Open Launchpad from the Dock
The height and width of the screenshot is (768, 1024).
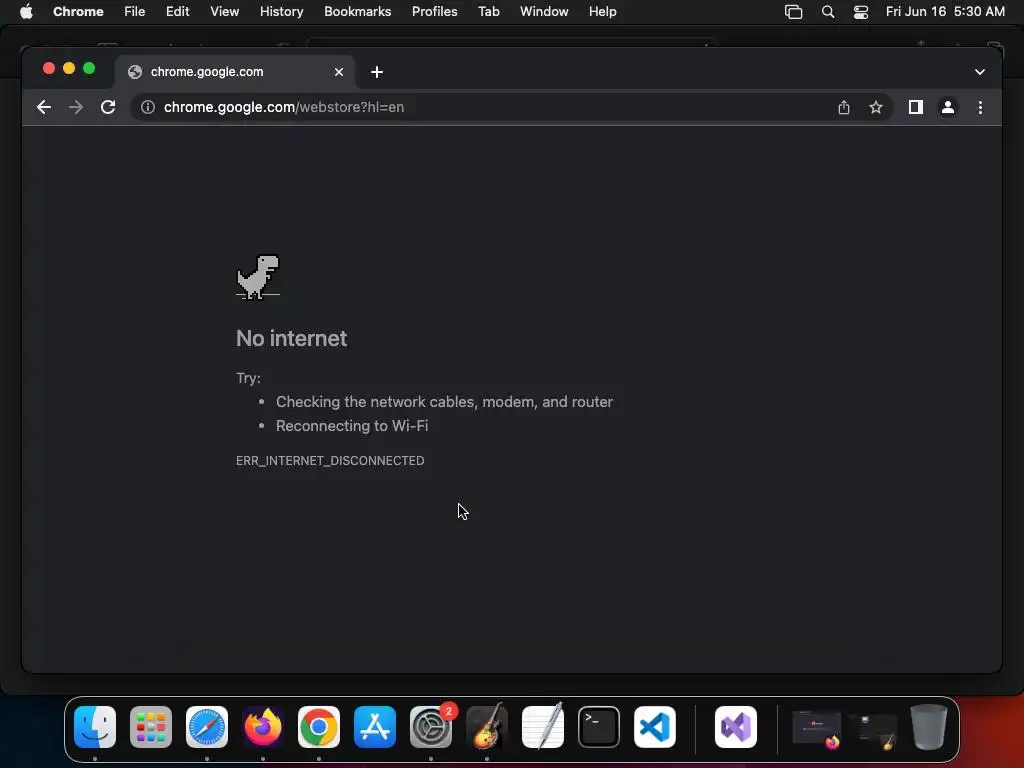click(151, 727)
